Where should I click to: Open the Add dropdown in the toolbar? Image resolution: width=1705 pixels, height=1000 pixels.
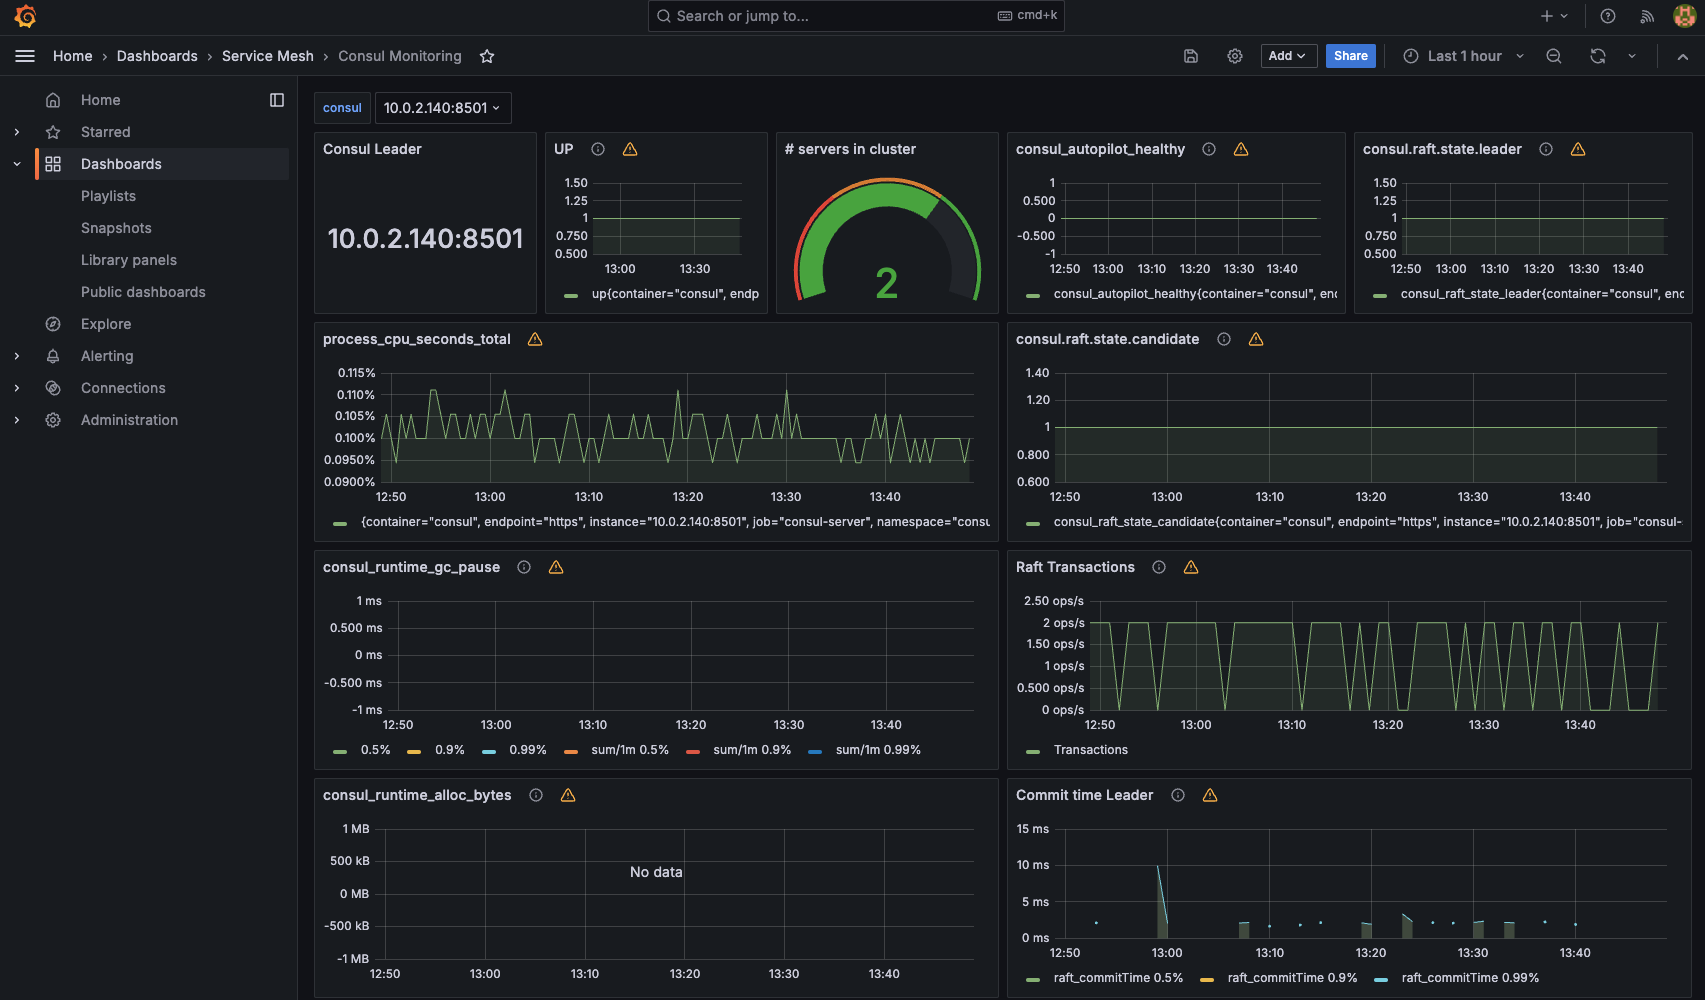pos(1288,56)
